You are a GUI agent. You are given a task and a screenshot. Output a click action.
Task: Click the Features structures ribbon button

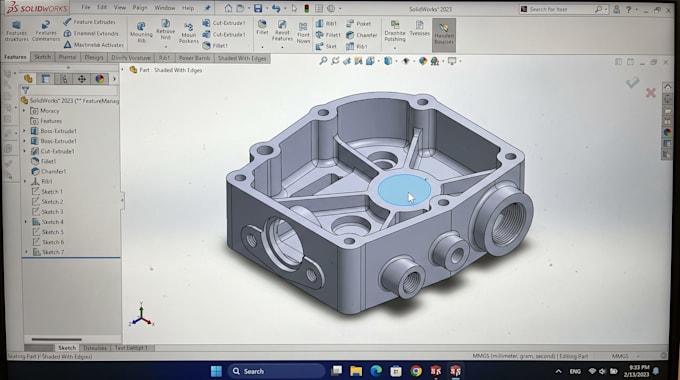(16, 31)
